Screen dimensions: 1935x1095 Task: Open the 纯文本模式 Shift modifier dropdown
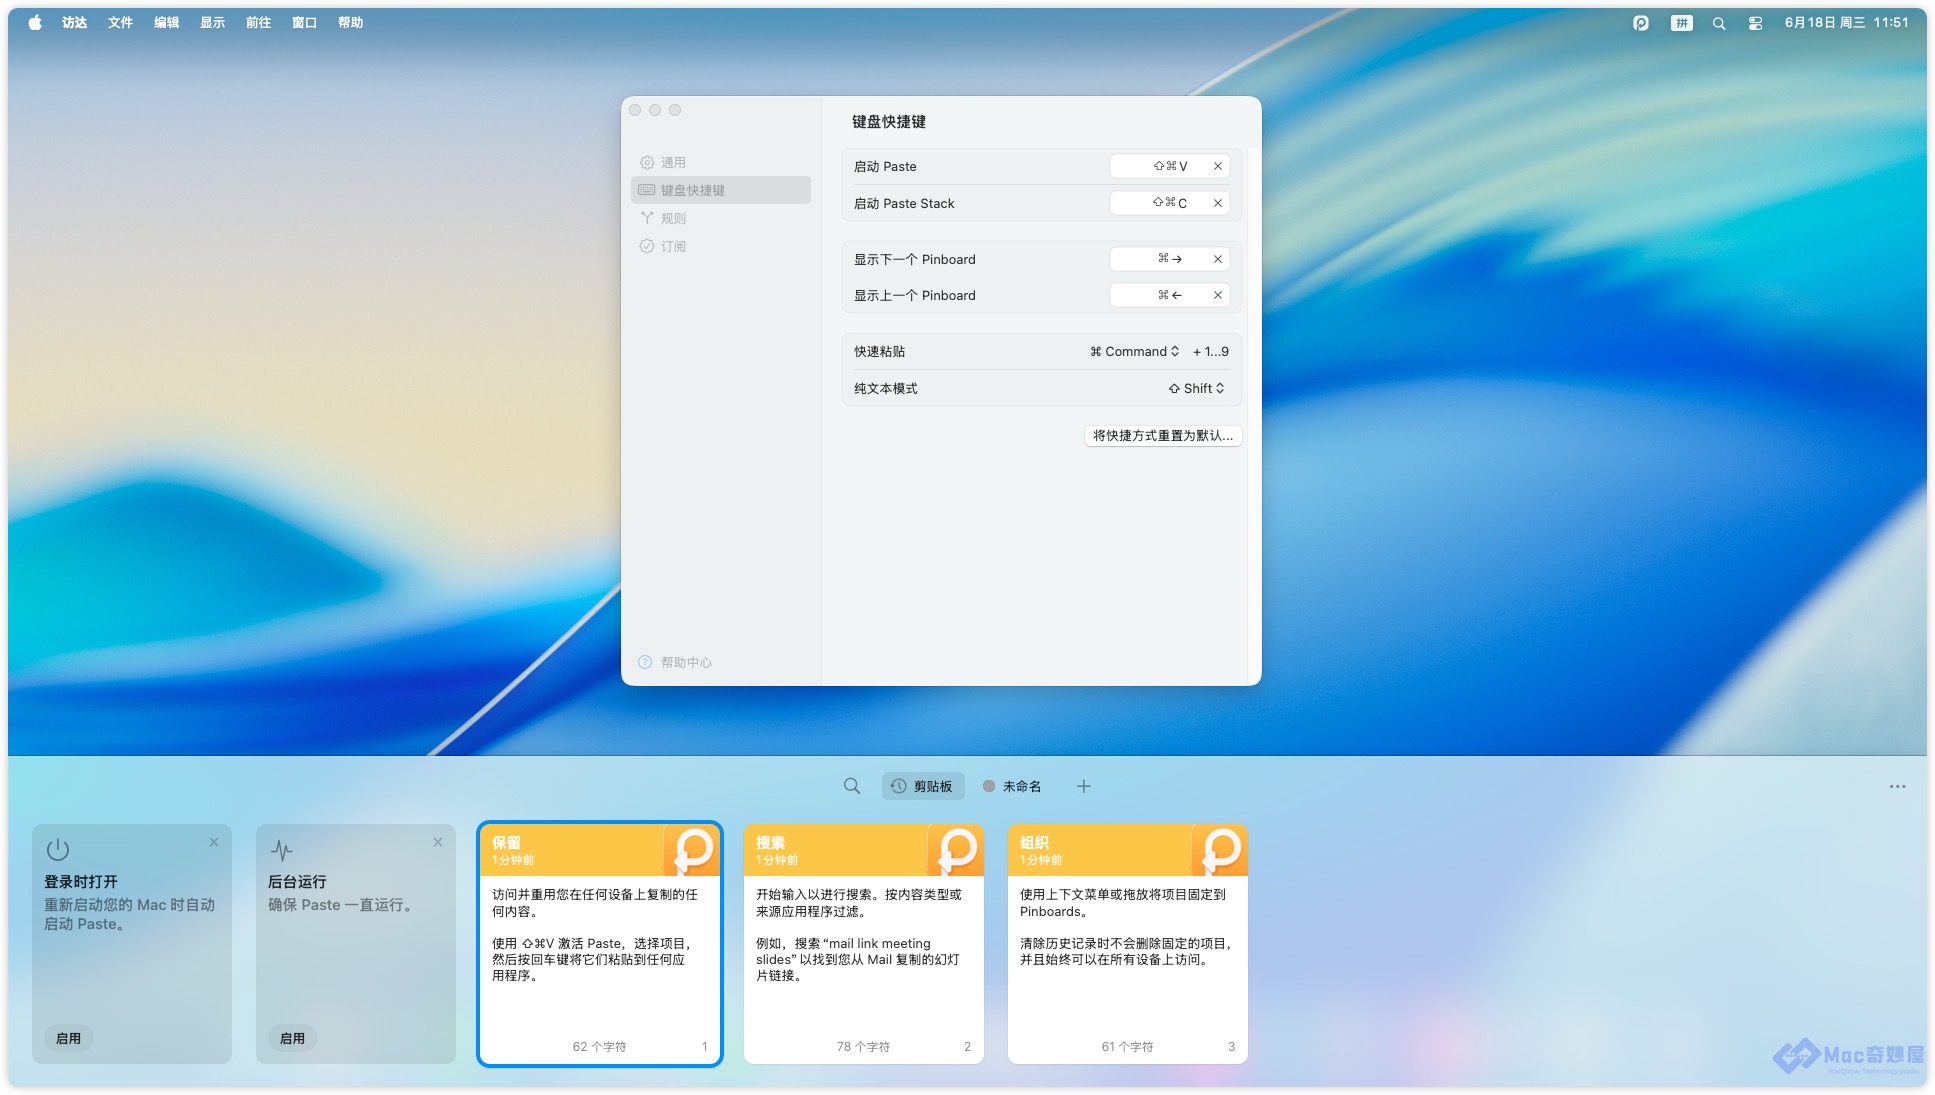(x=1196, y=388)
